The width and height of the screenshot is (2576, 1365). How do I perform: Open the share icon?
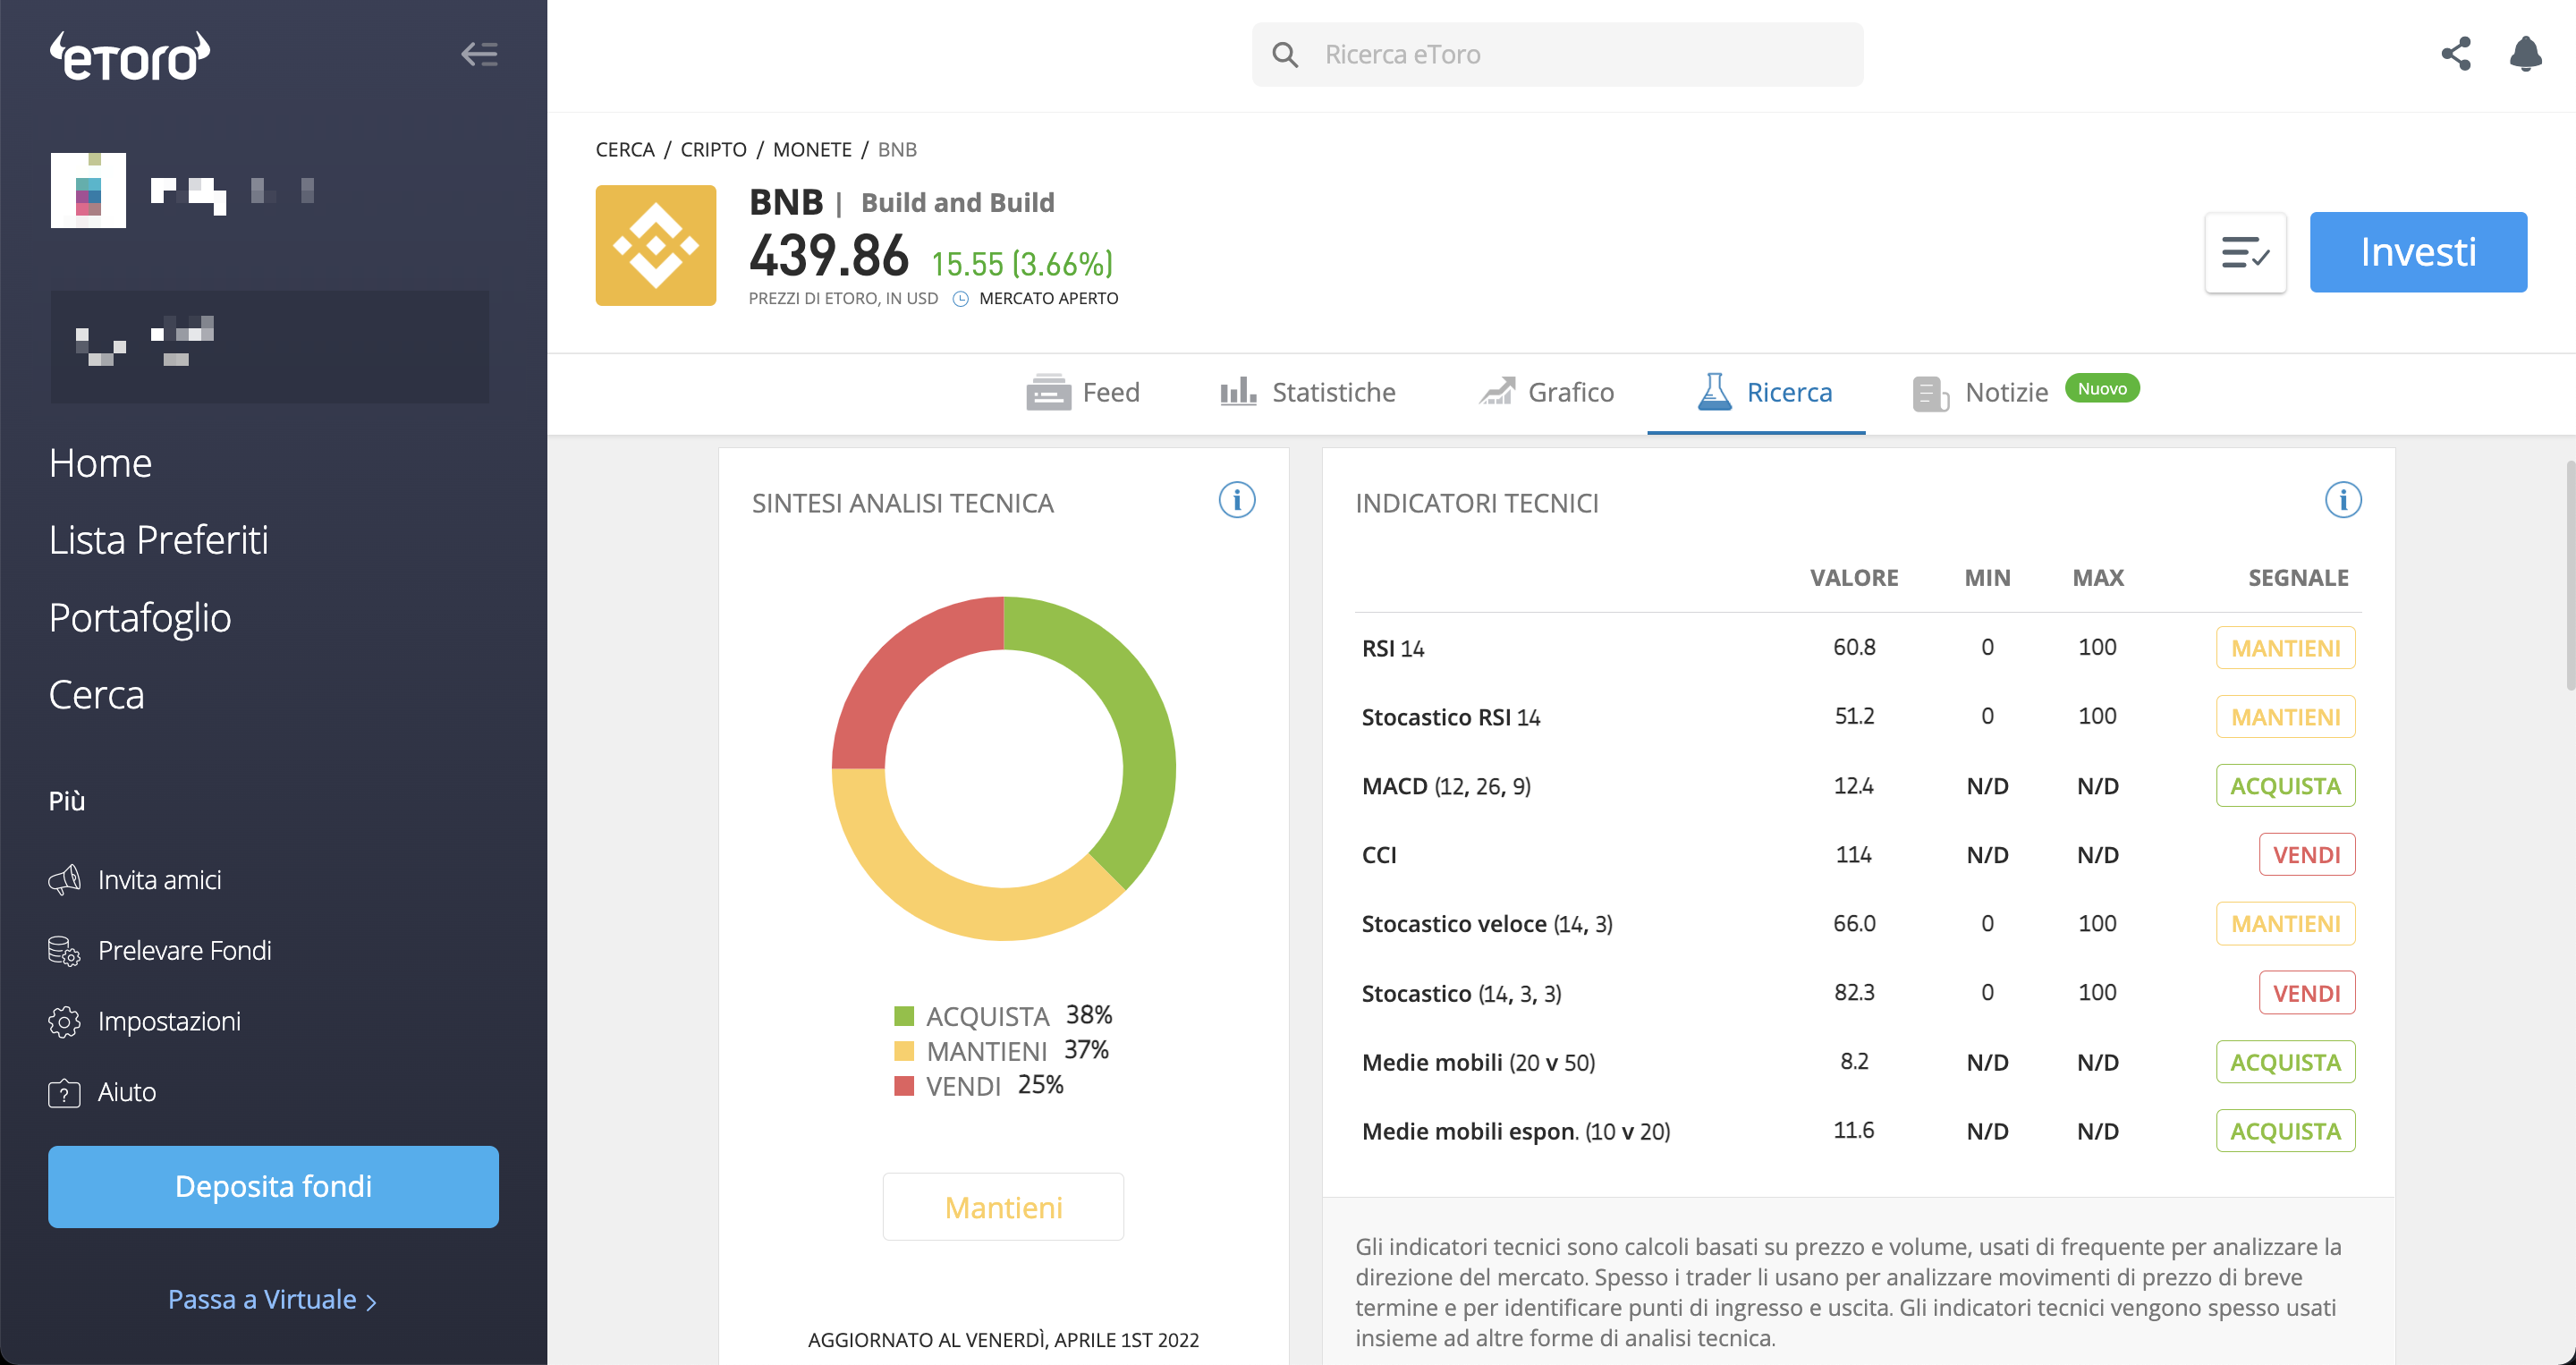(2456, 53)
